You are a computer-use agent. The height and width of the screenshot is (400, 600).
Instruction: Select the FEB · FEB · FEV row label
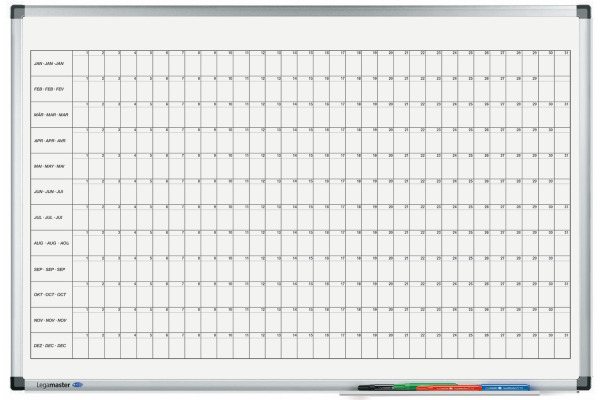click(x=49, y=89)
